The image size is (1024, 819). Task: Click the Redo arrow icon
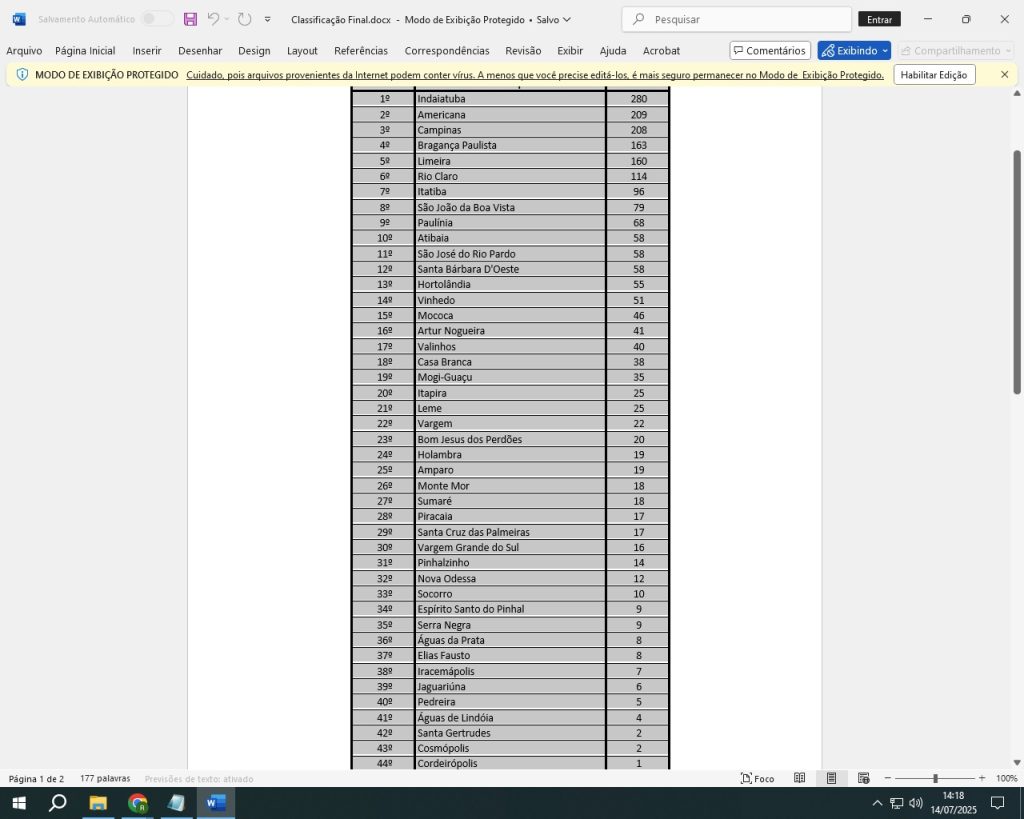pyautogui.click(x=244, y=19)
